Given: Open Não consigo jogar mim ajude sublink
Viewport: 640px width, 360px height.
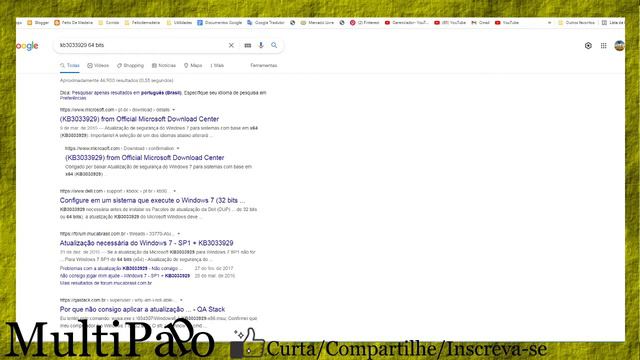Looking at the screenshot, I should (125, 276).
